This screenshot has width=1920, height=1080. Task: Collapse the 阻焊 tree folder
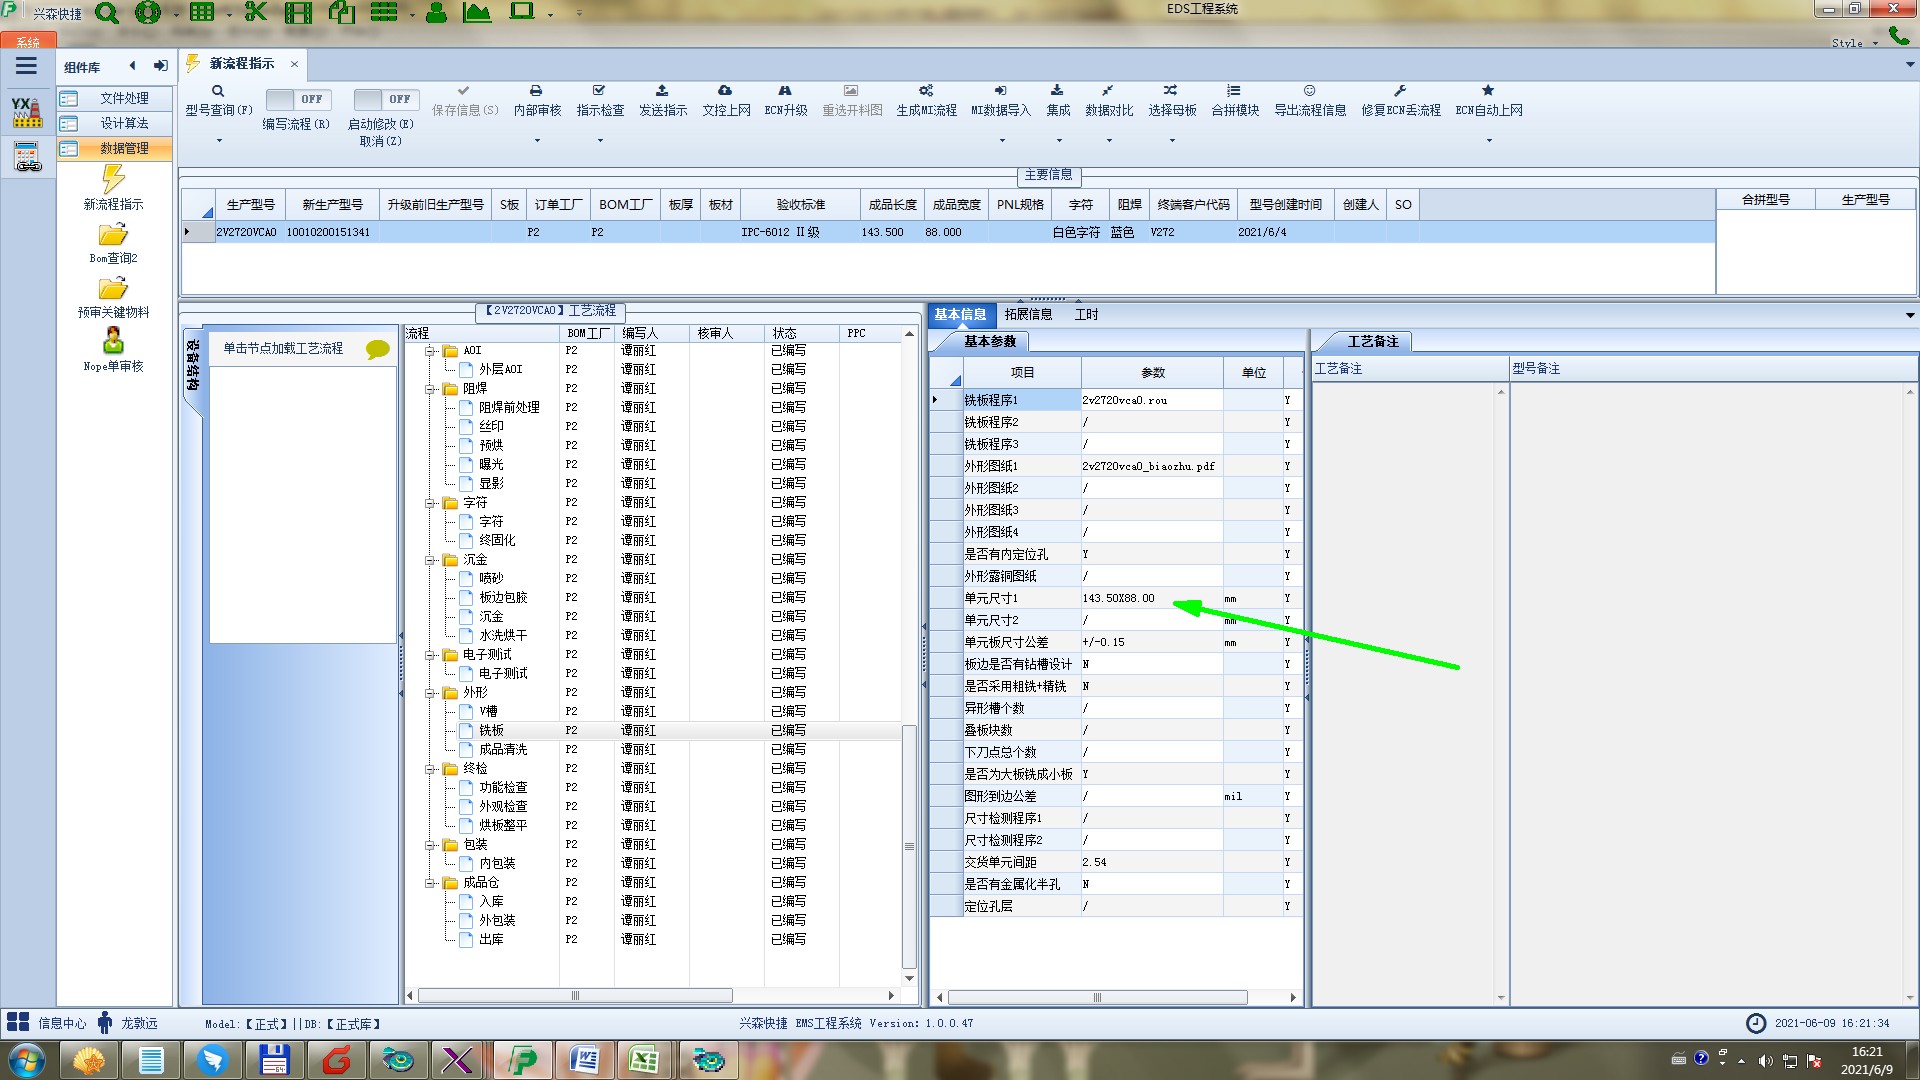430,389
